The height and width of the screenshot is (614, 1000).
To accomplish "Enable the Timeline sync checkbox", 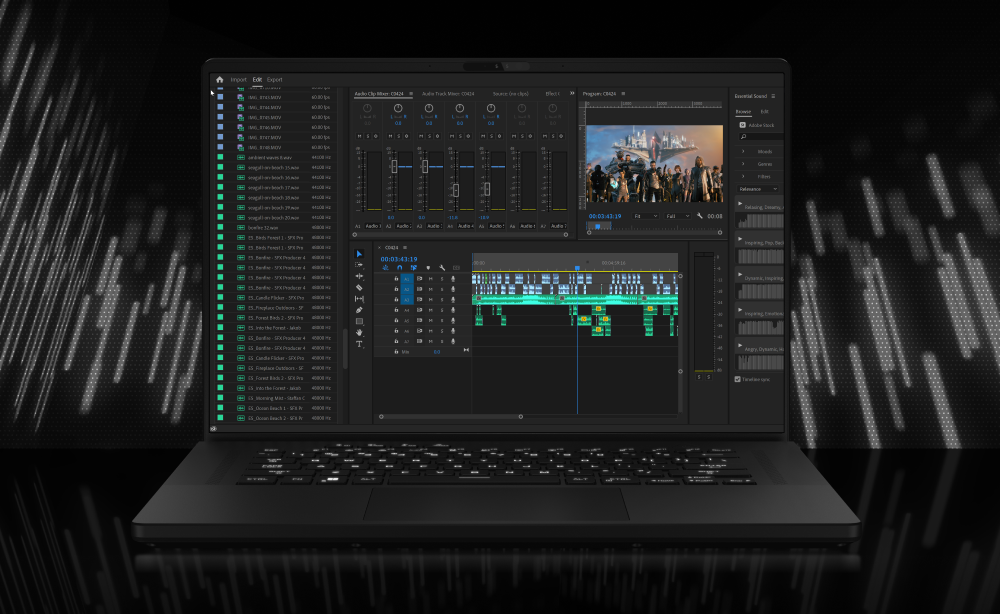I will [x=738, y=379].
